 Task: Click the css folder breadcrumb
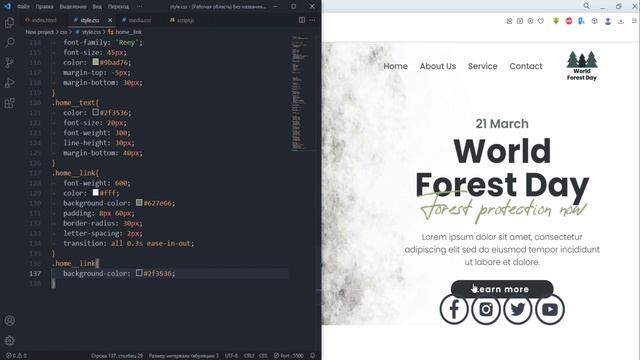click(64, 32)
